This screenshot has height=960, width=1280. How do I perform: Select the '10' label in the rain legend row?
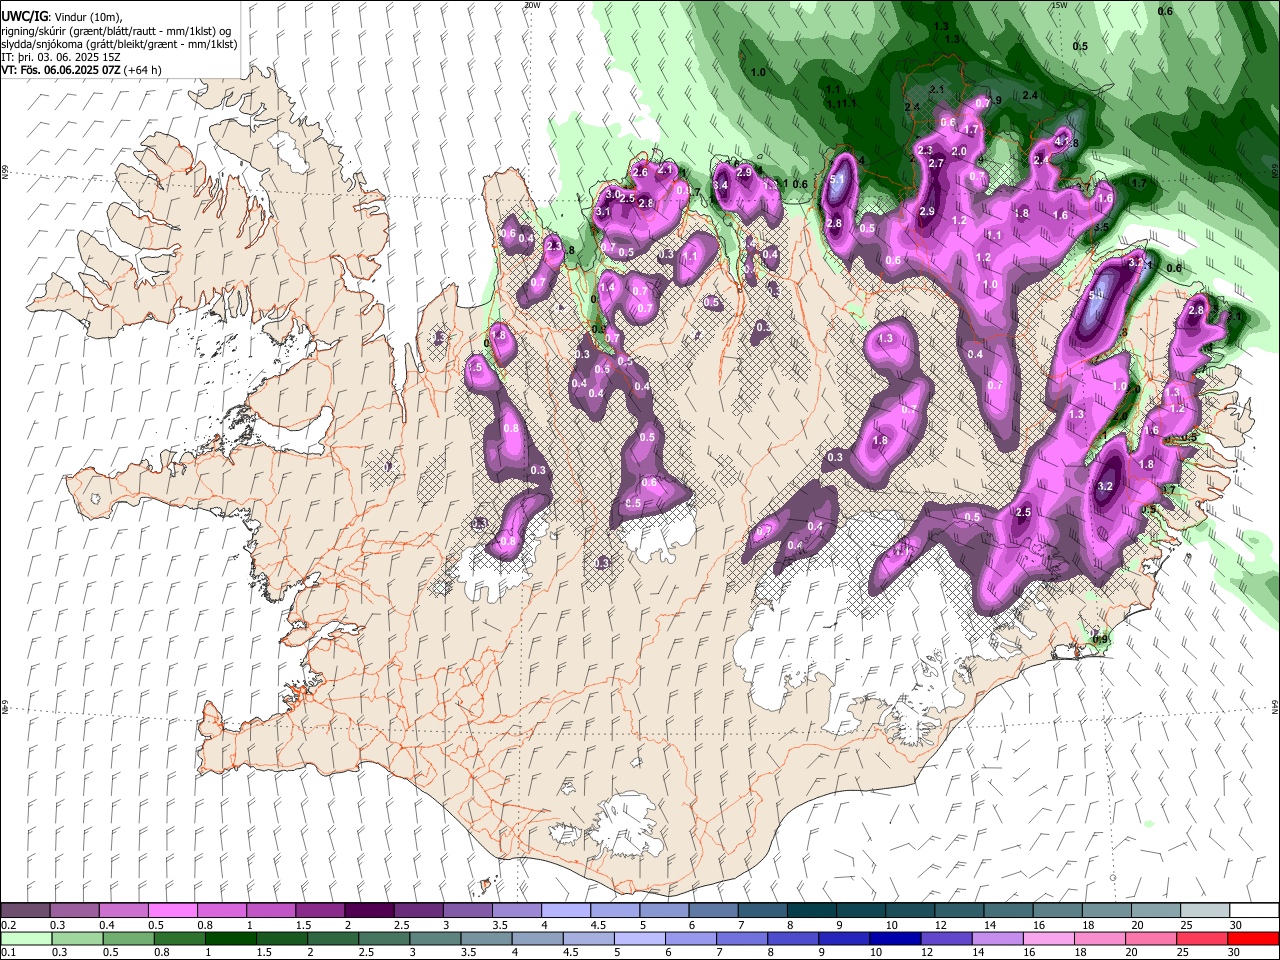click(x=875, y=952)
